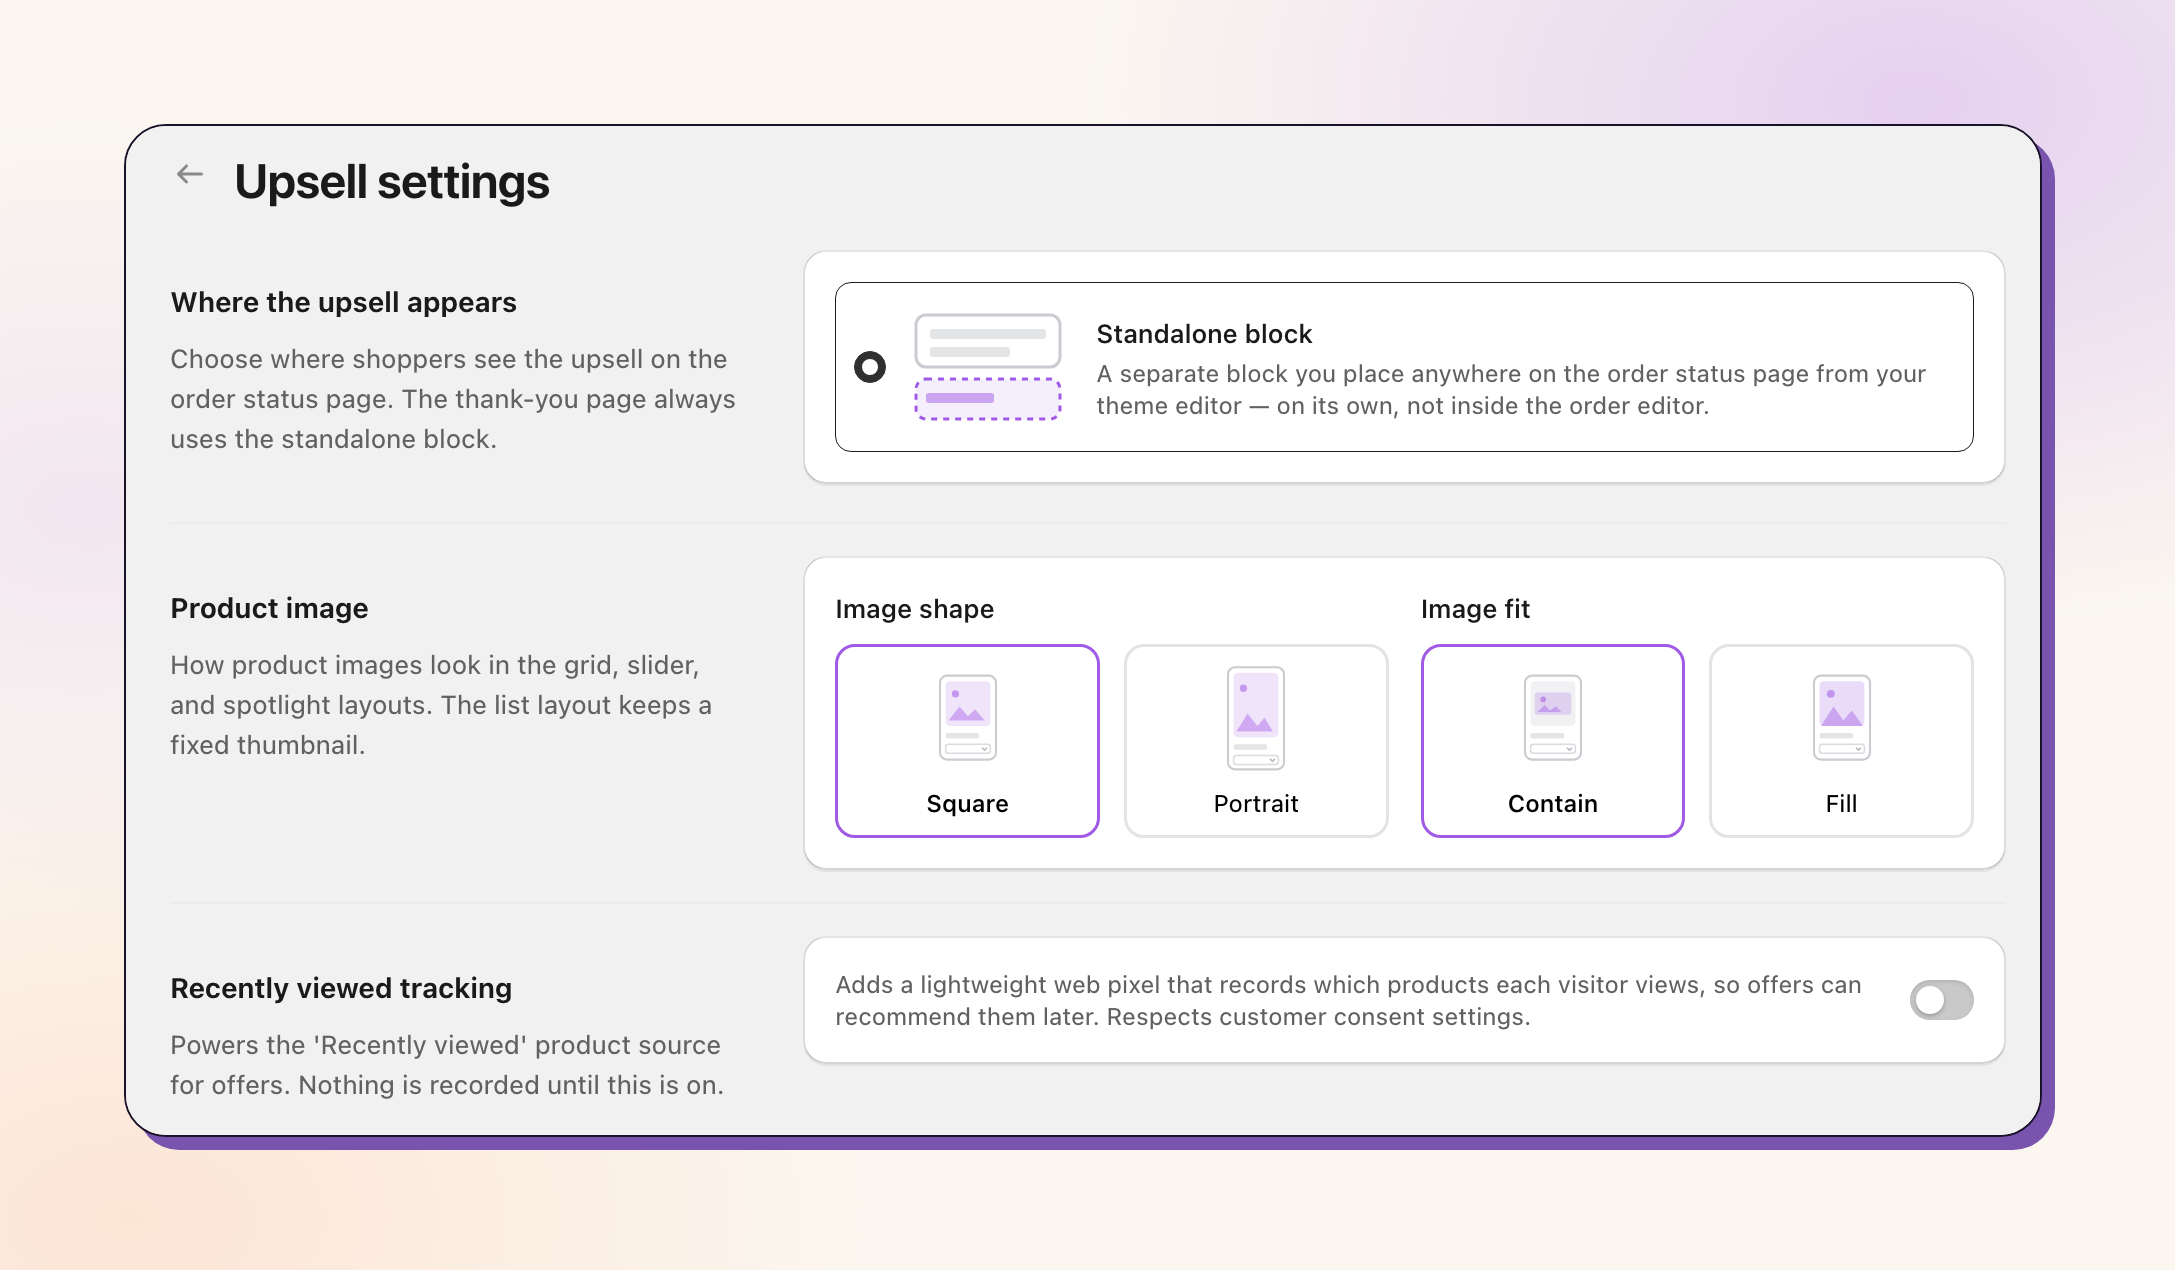2175x1270 pixels.
Task: Click the Where the upsell appears heading
Action: [343, 302]
